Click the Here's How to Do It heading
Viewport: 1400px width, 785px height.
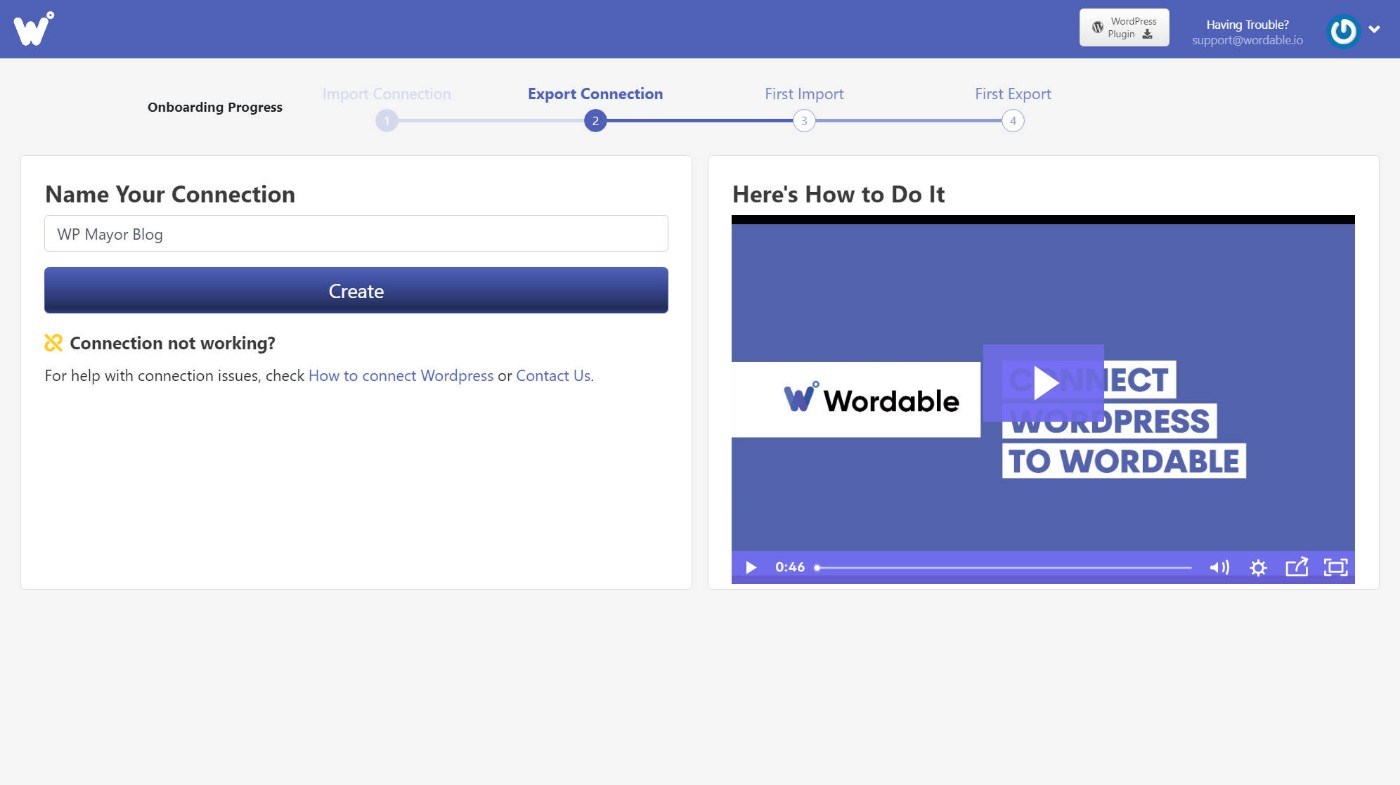[x=838, y=194]
